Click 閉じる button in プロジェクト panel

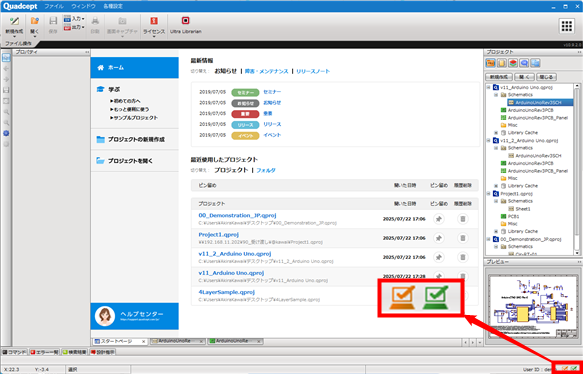546,77
